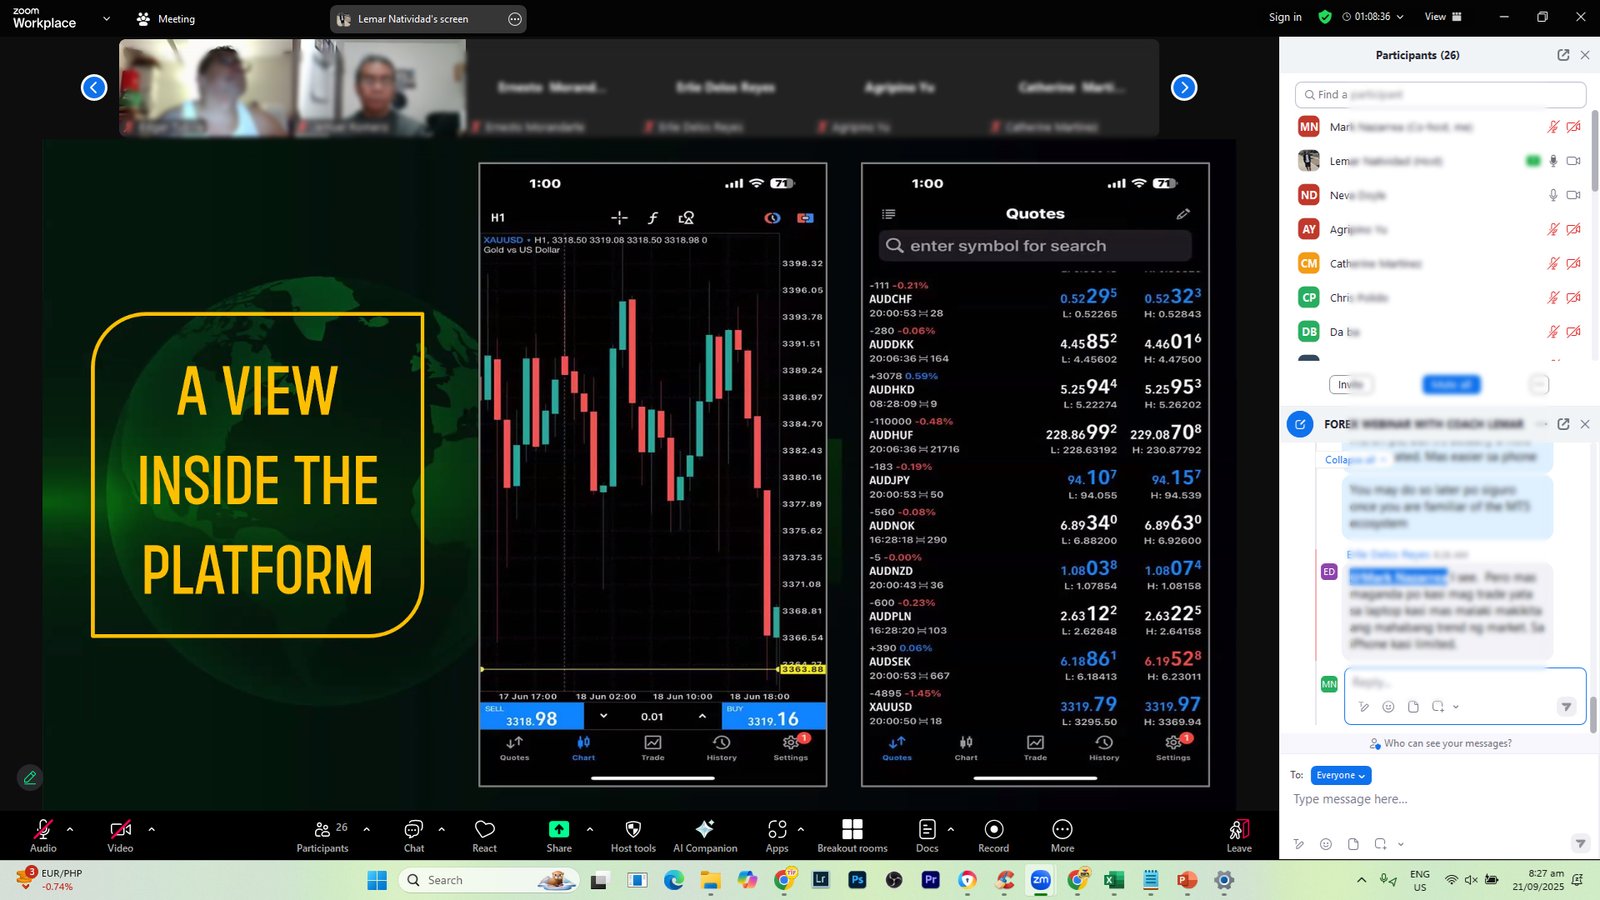Click the Share screen icon

559,835
